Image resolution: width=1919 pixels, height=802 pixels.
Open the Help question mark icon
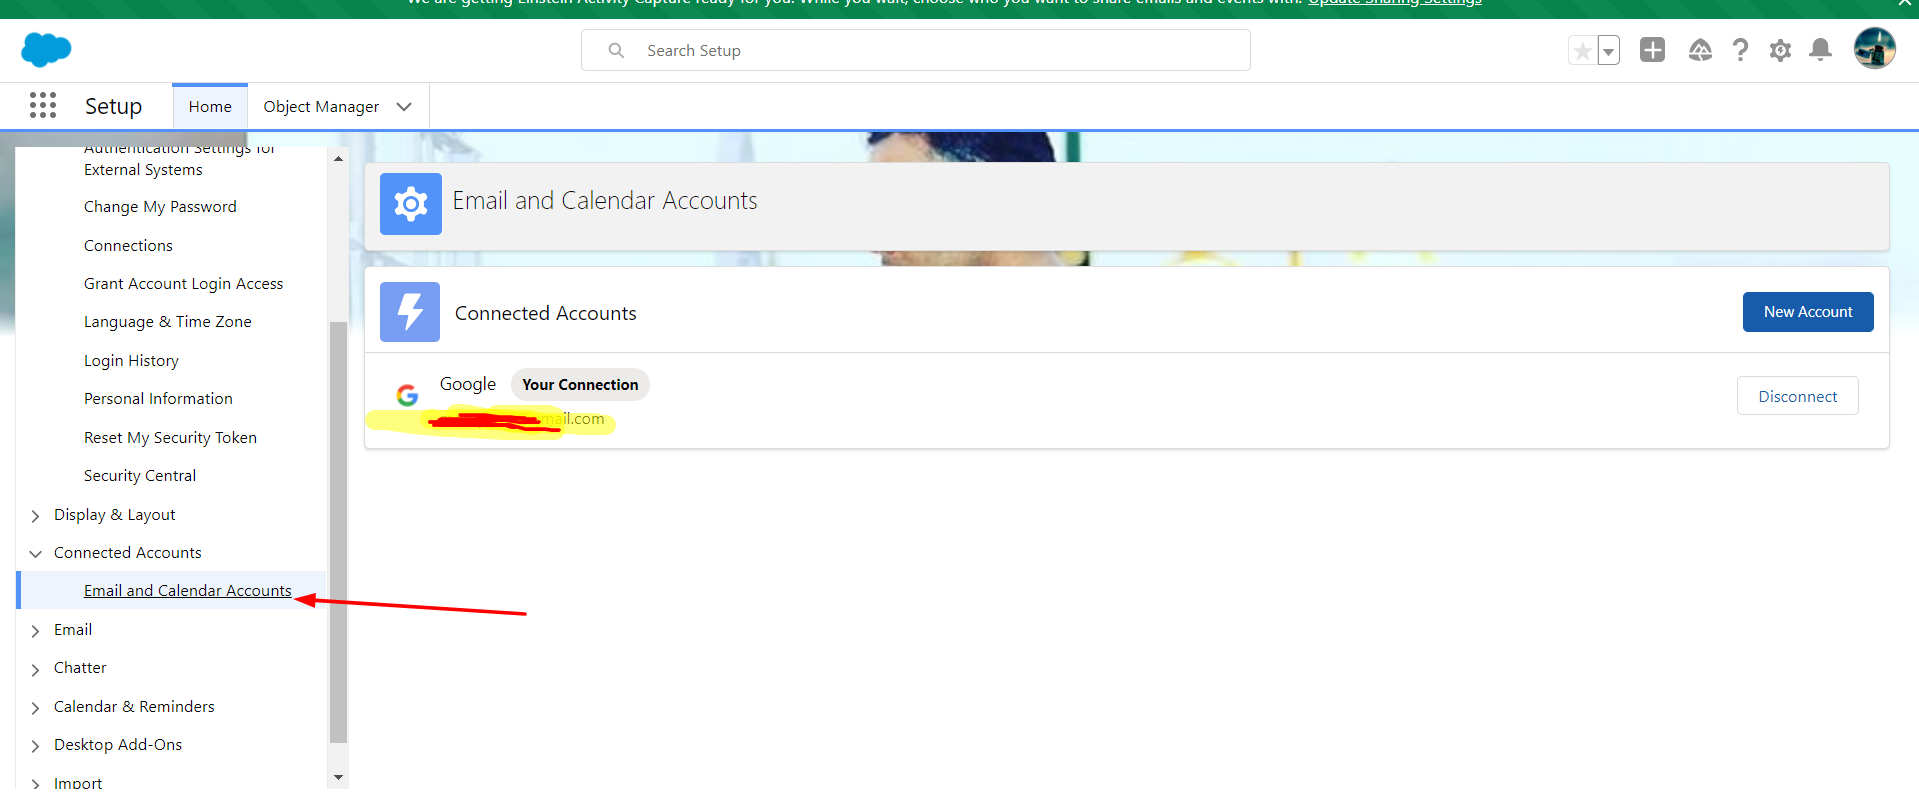click(1740, 50)
